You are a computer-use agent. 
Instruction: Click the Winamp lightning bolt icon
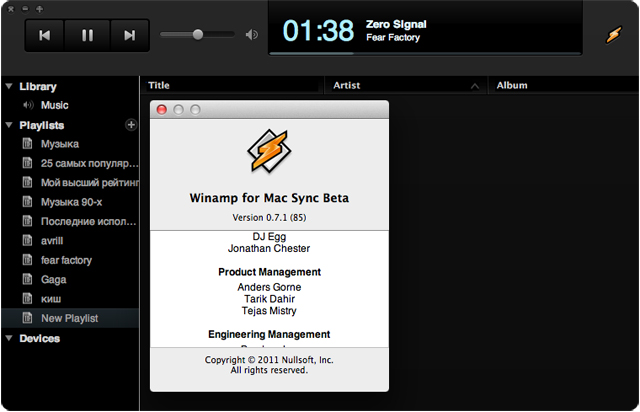pos(613,34)
